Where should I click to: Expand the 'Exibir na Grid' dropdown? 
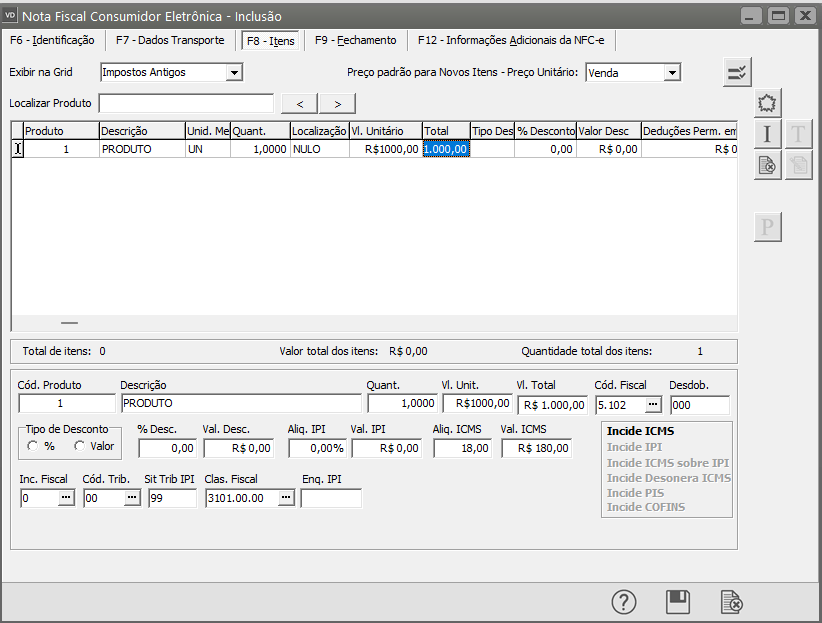pos(234,72)
